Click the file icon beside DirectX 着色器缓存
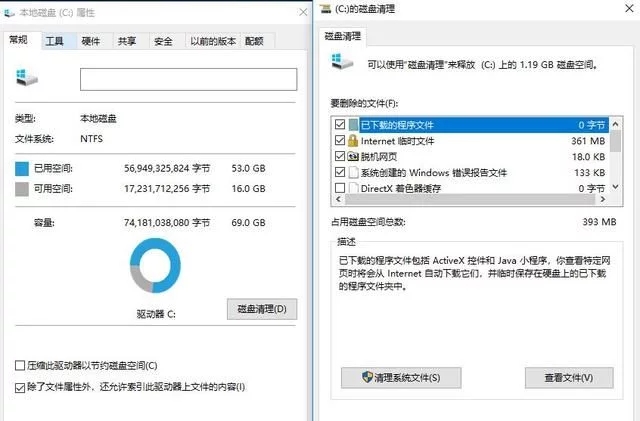This screenshot has width=640, height=421. pos(353,188)
